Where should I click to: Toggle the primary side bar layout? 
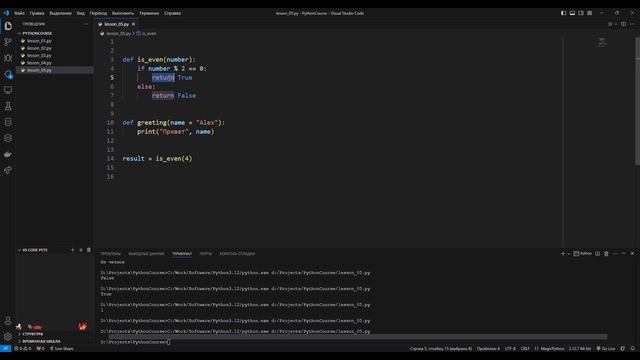point(564,13)
